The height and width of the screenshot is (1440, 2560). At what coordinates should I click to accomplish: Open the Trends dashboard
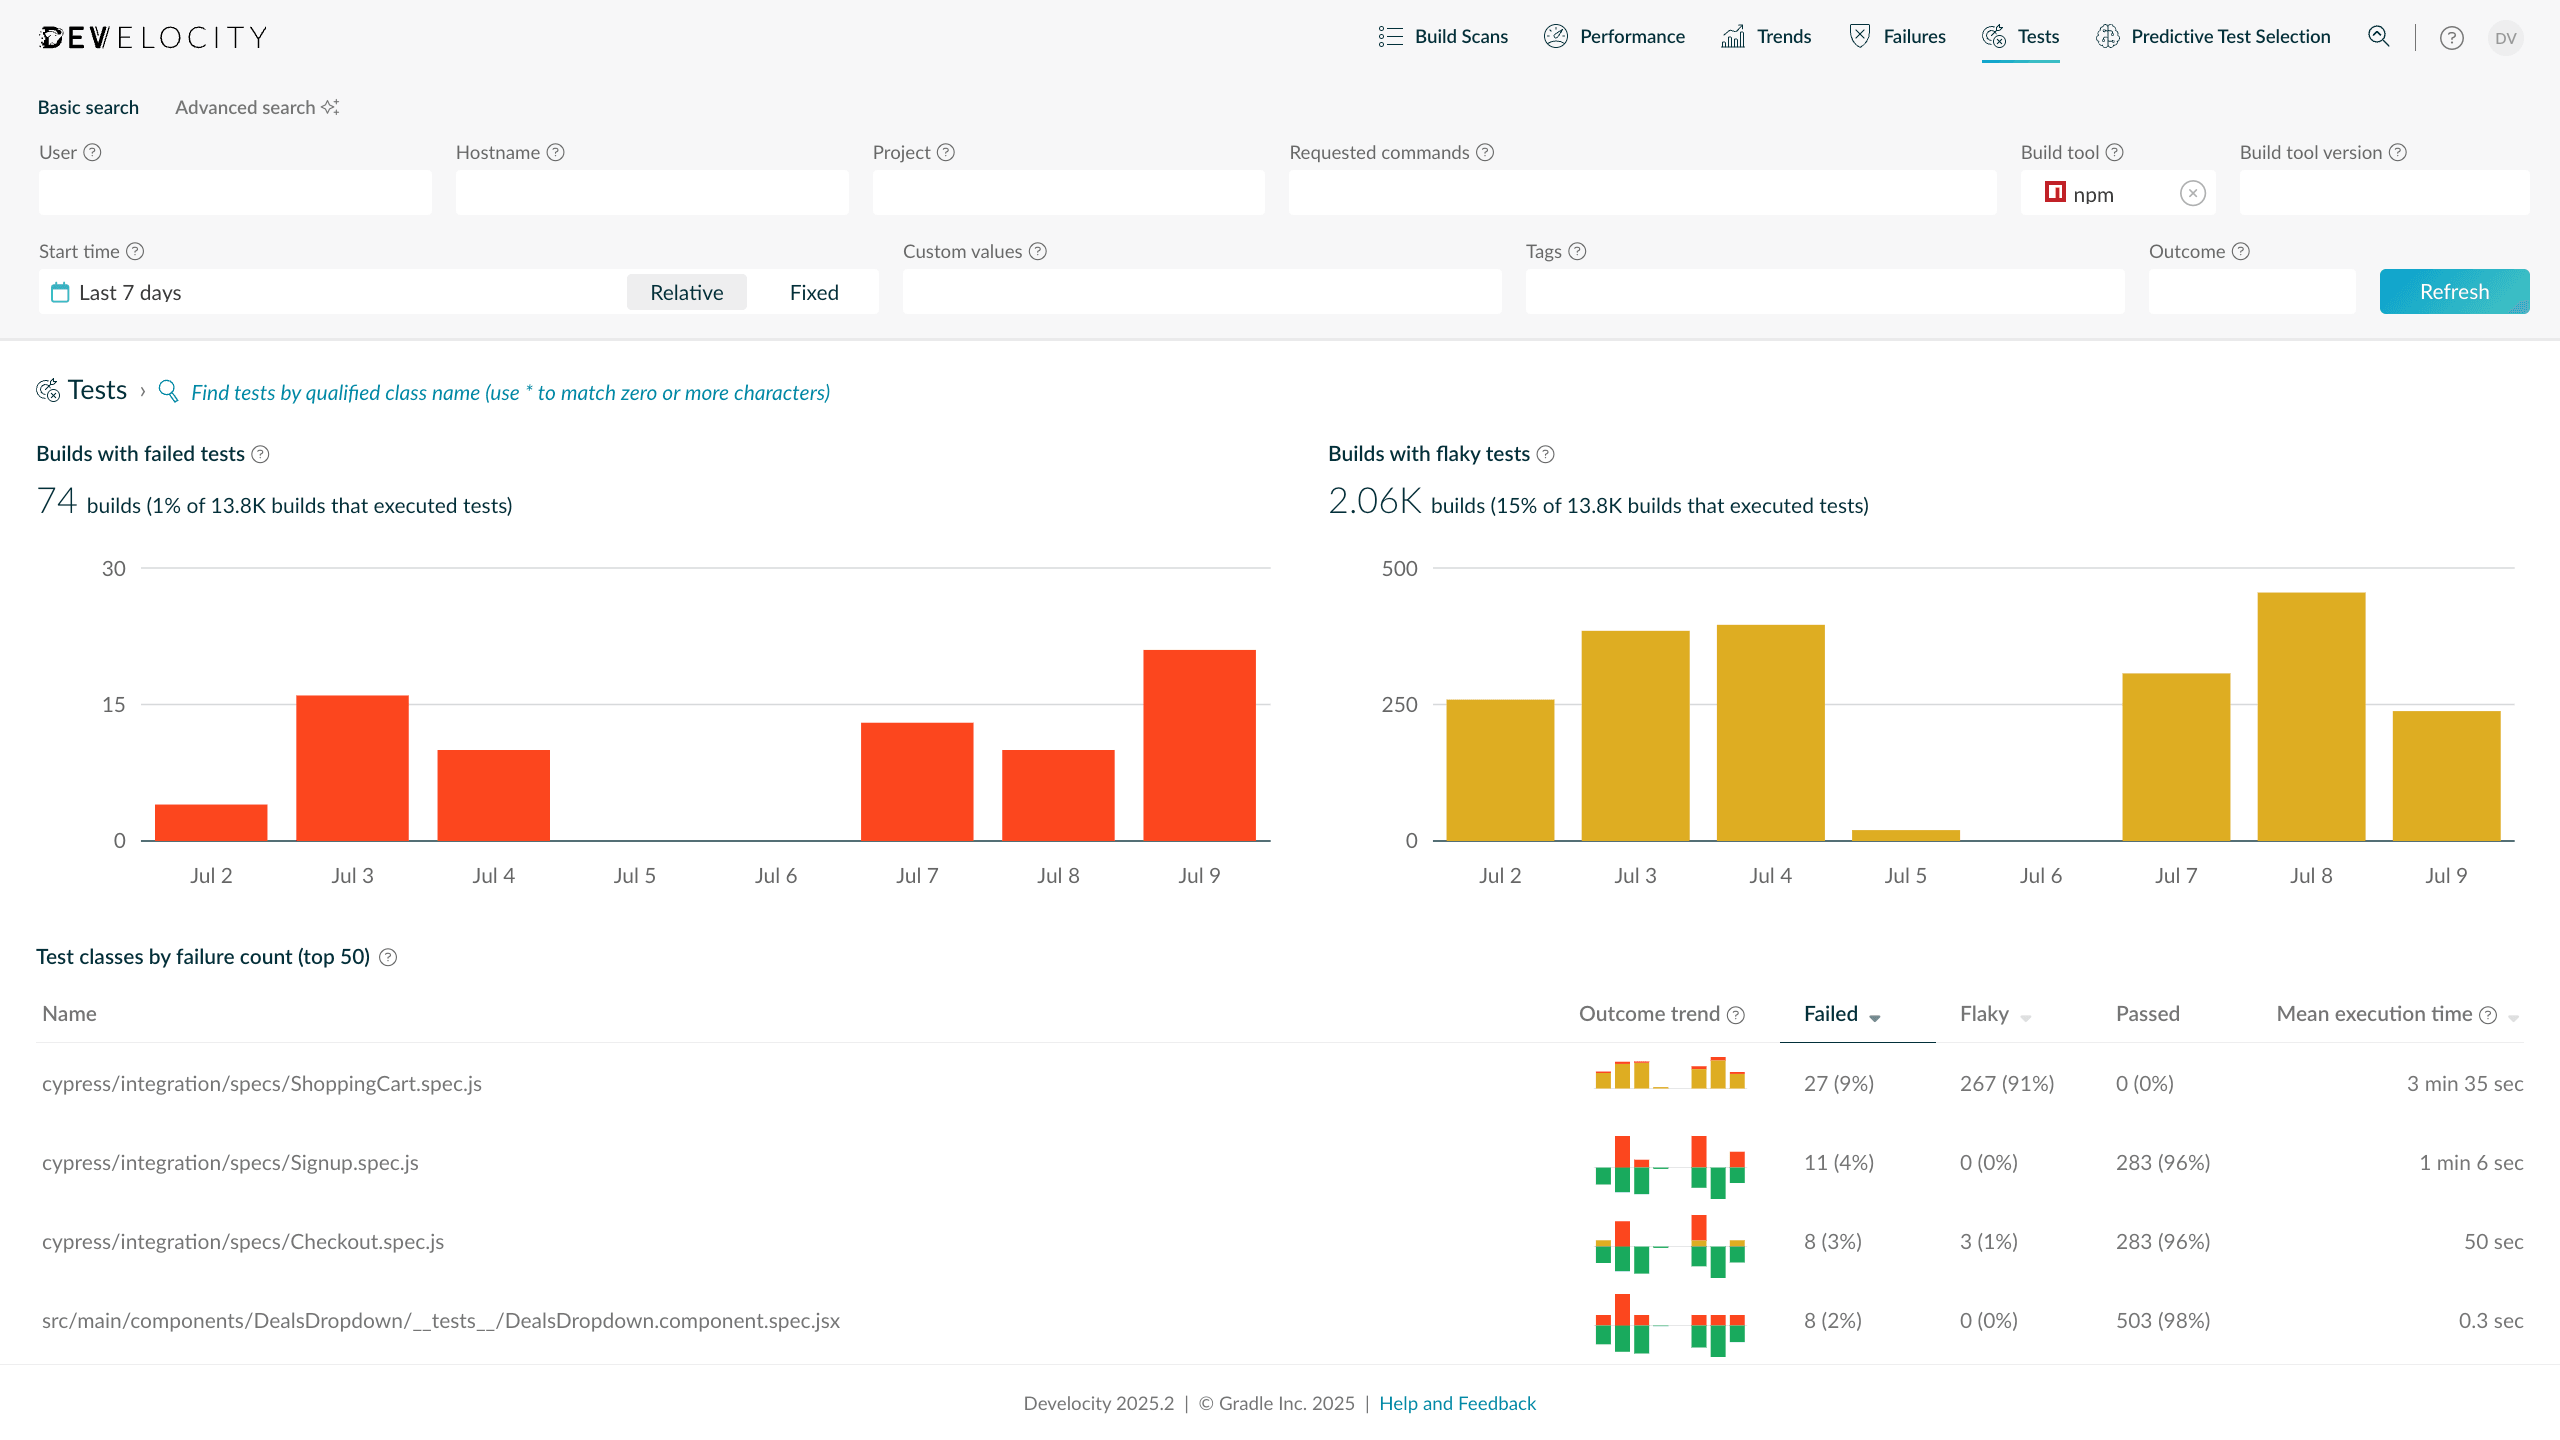1783,36
